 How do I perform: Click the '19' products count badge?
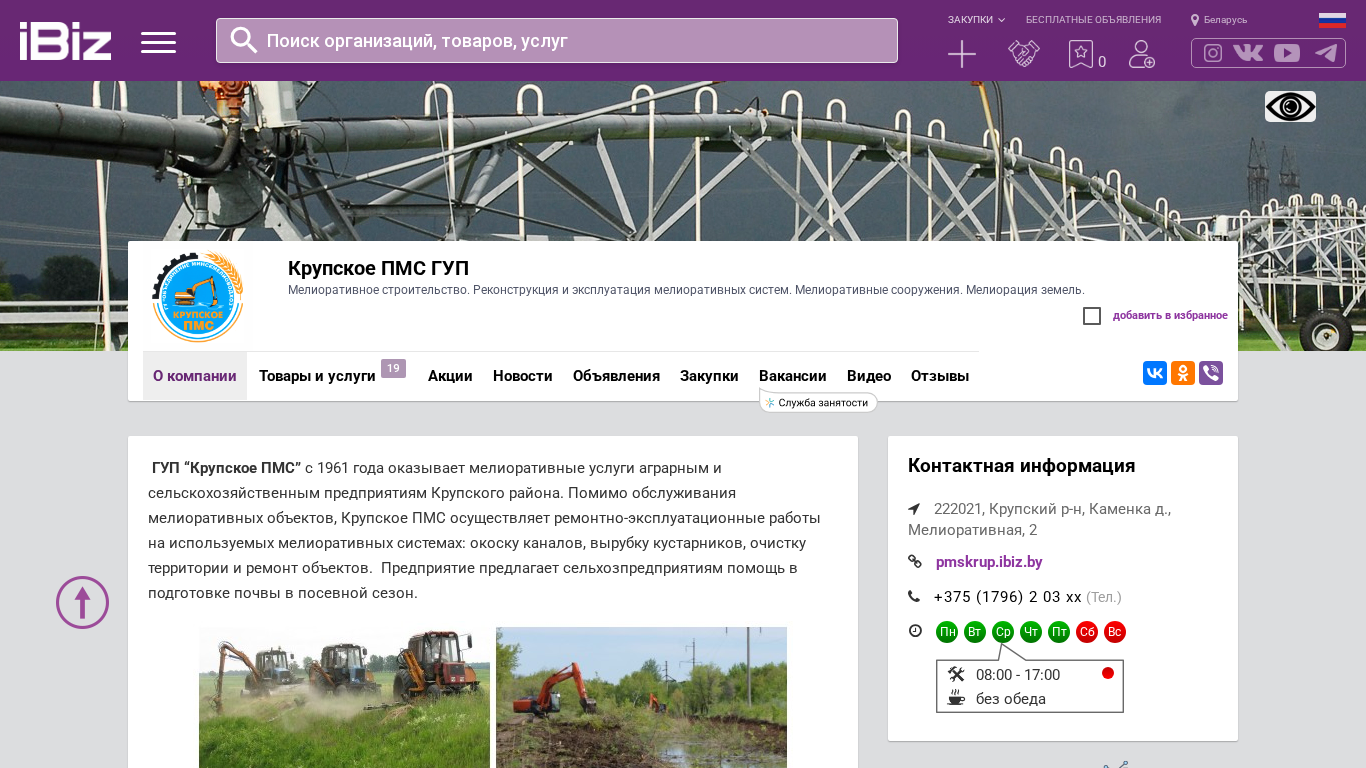[x=393, y=369]
